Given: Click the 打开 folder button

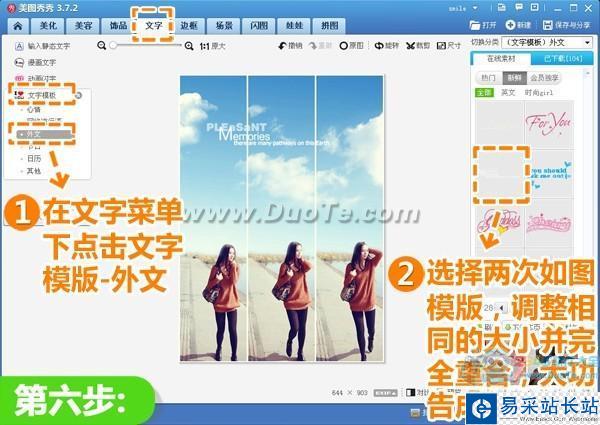Looking at the screenshot, I should tap(483, 25).
